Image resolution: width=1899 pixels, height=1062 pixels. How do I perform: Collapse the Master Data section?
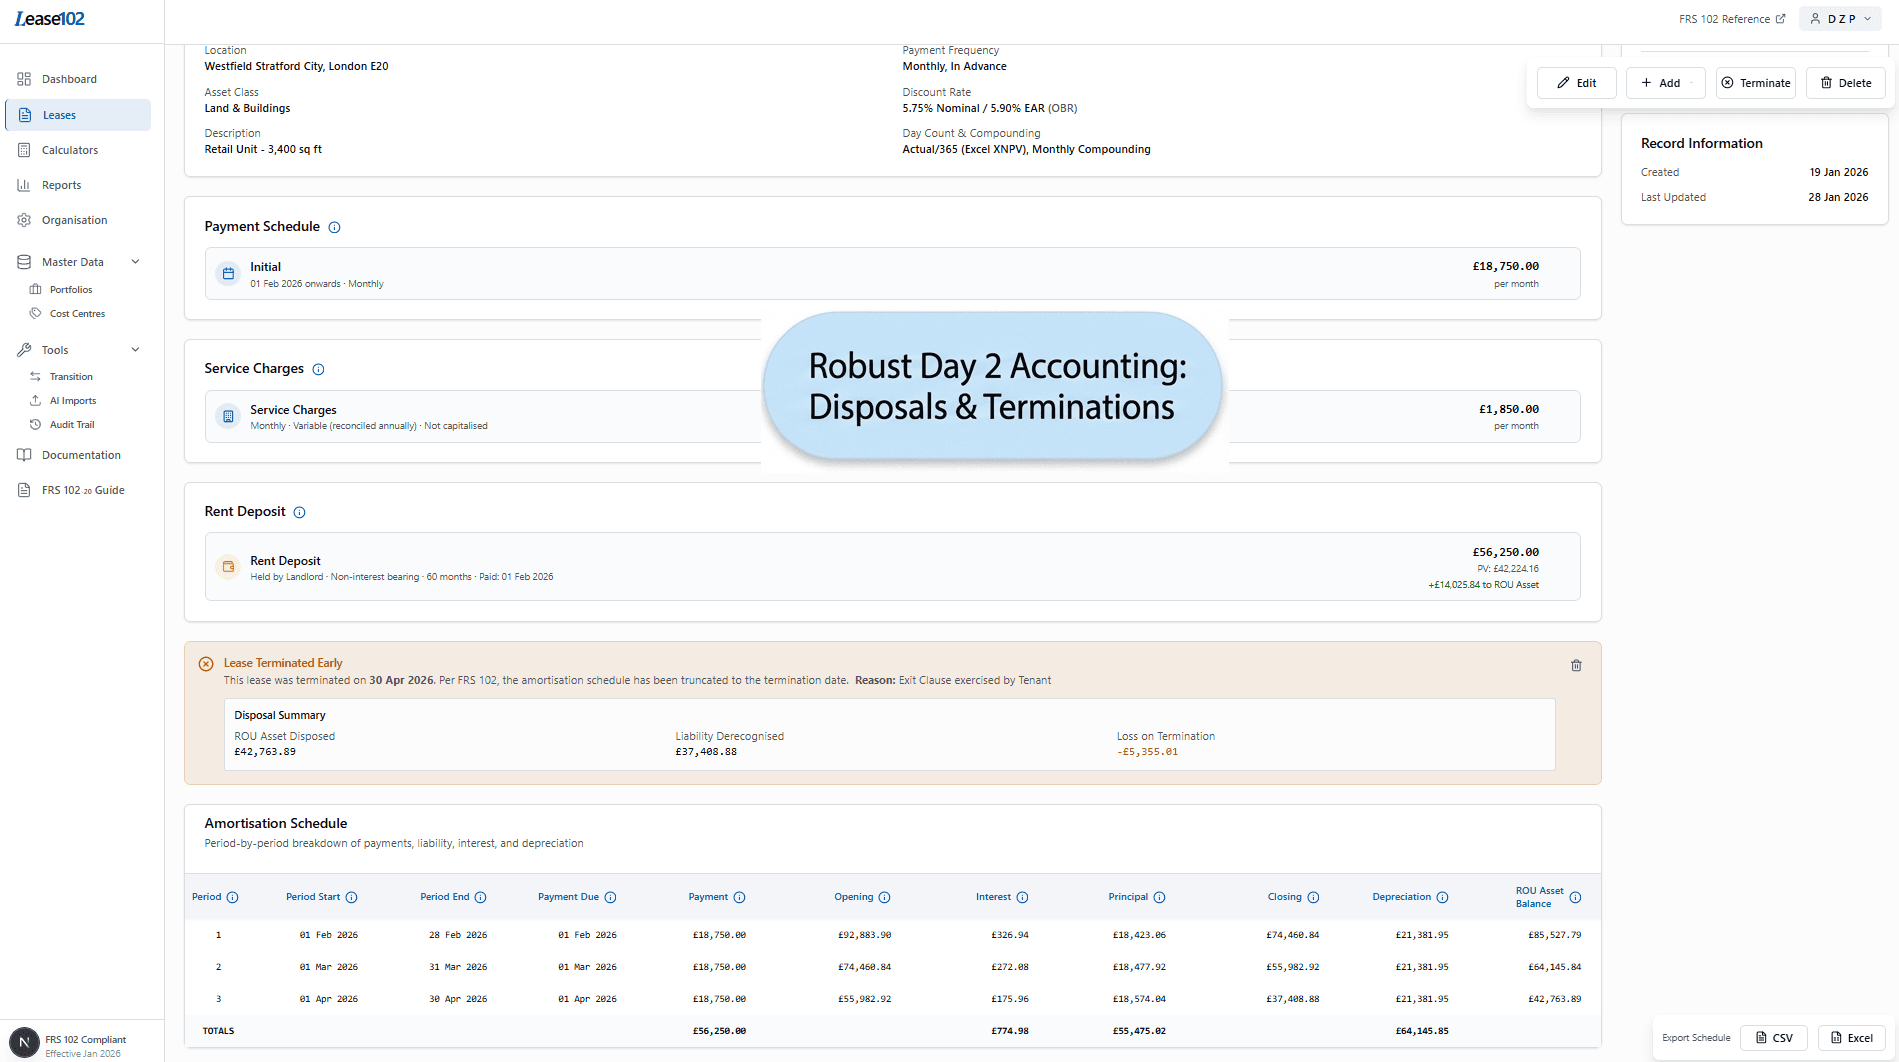[135, 261]
